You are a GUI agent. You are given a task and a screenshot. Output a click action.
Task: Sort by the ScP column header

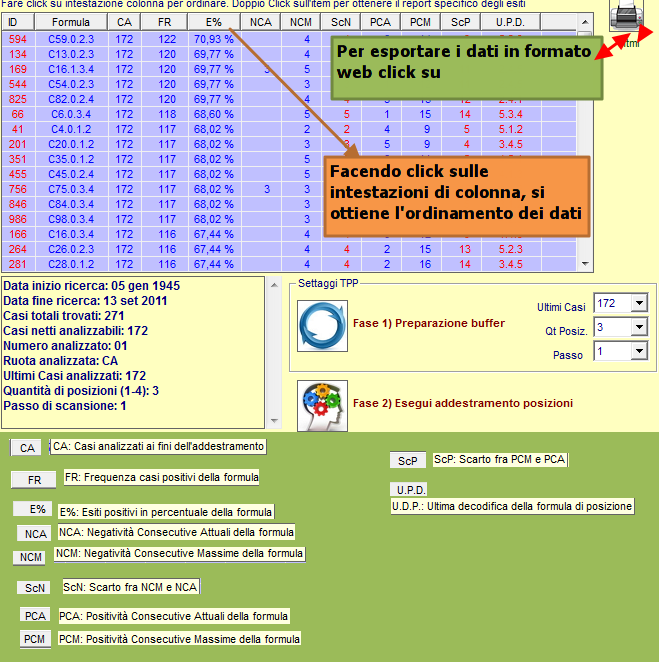(x=460, y=22)
